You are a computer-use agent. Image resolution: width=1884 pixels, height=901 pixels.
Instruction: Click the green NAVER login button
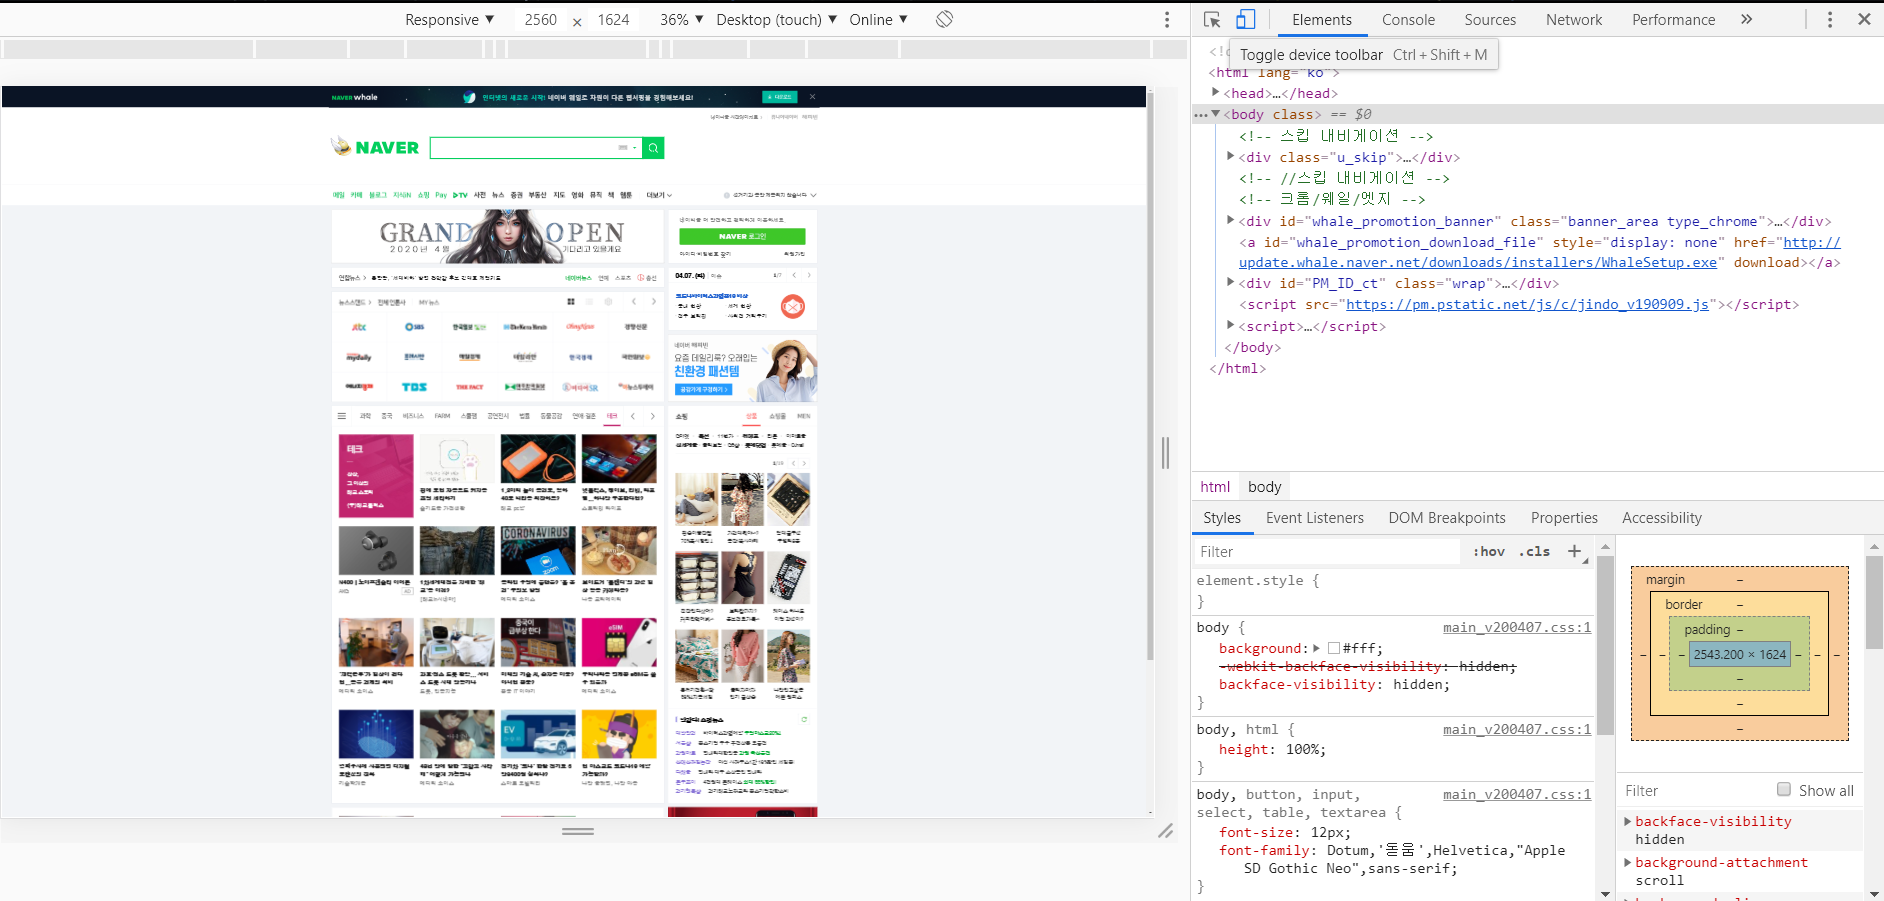742,237
